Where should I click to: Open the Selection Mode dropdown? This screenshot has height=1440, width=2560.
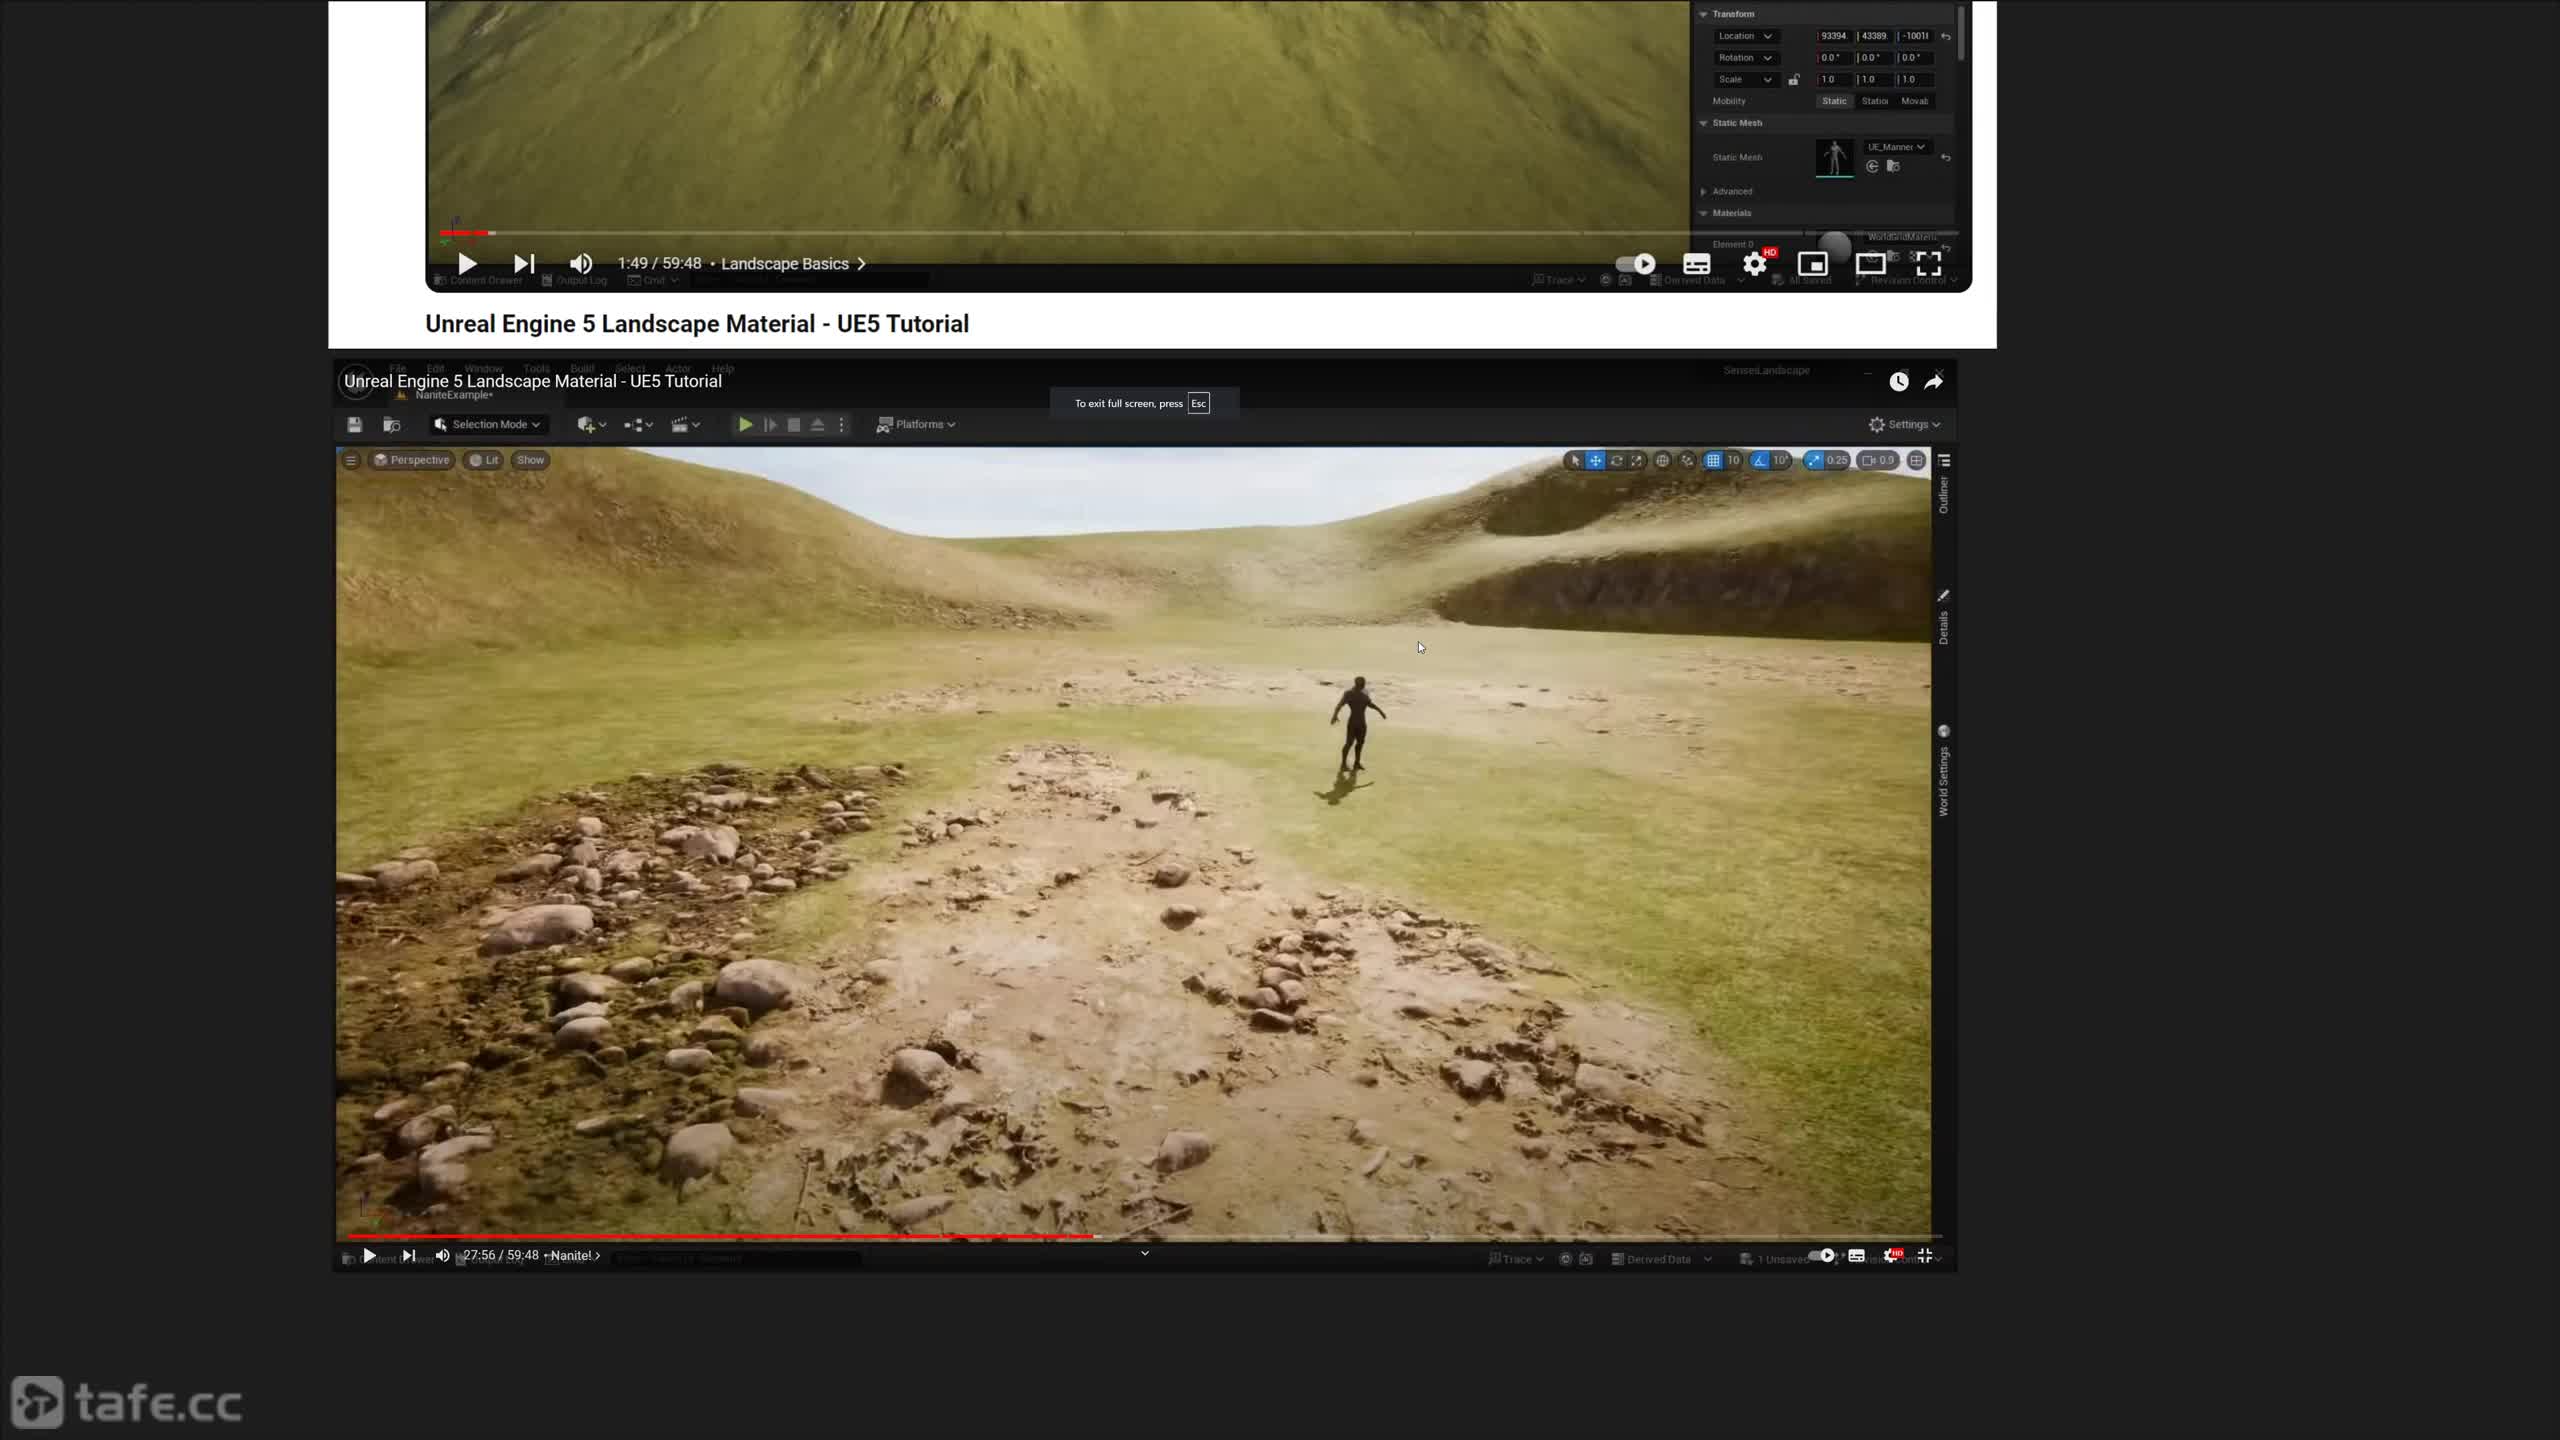(x=488, y=425)
